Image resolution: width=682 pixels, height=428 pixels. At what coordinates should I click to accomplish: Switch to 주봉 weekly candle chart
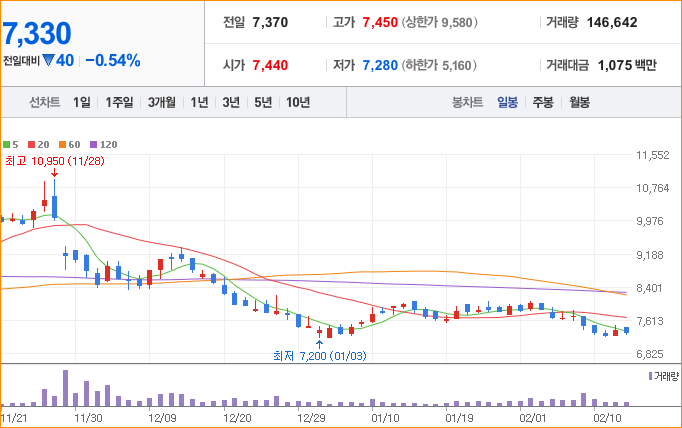pyautogui.click(x=543, y=102)
